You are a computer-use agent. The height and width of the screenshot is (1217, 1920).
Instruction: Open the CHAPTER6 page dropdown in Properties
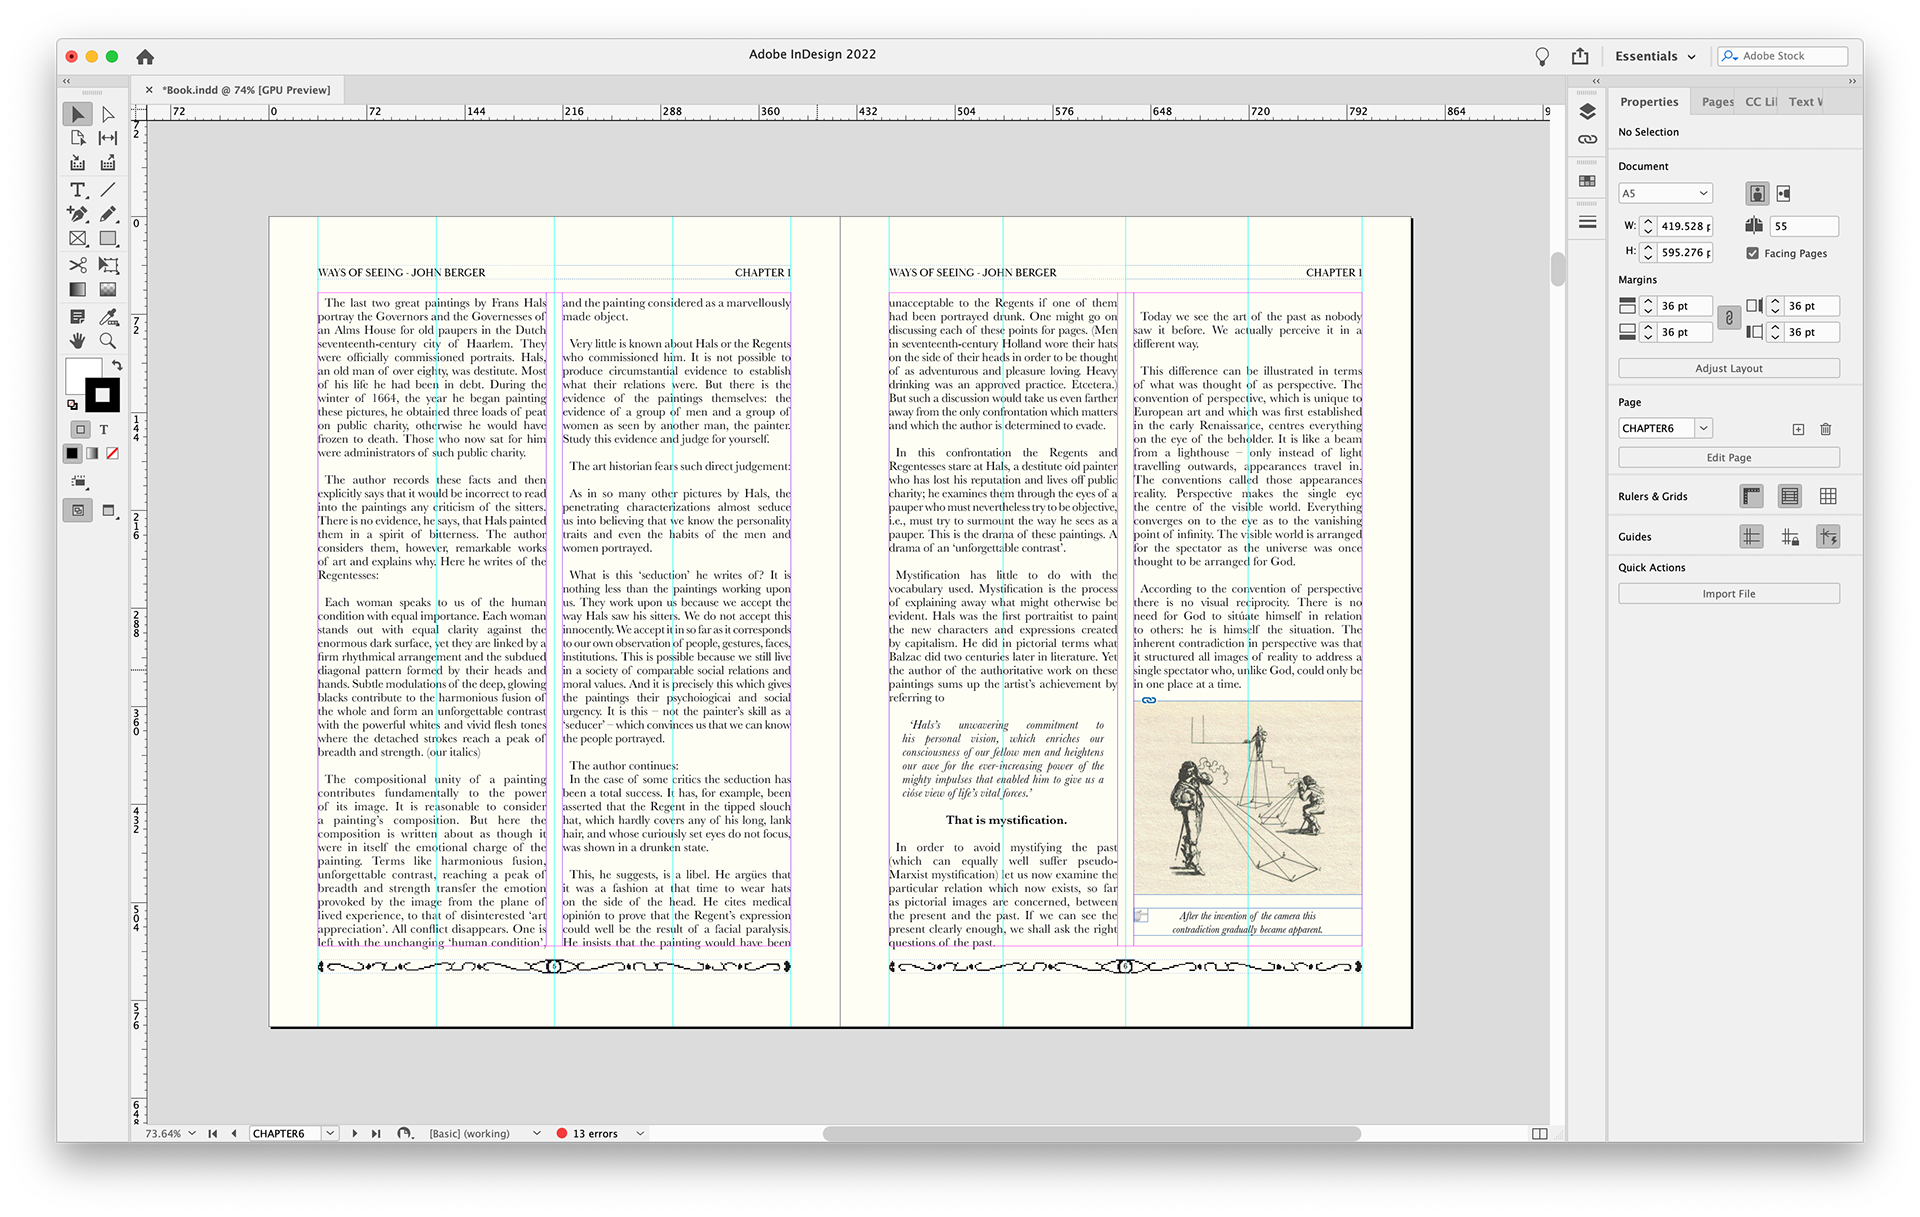(1704, 428)
